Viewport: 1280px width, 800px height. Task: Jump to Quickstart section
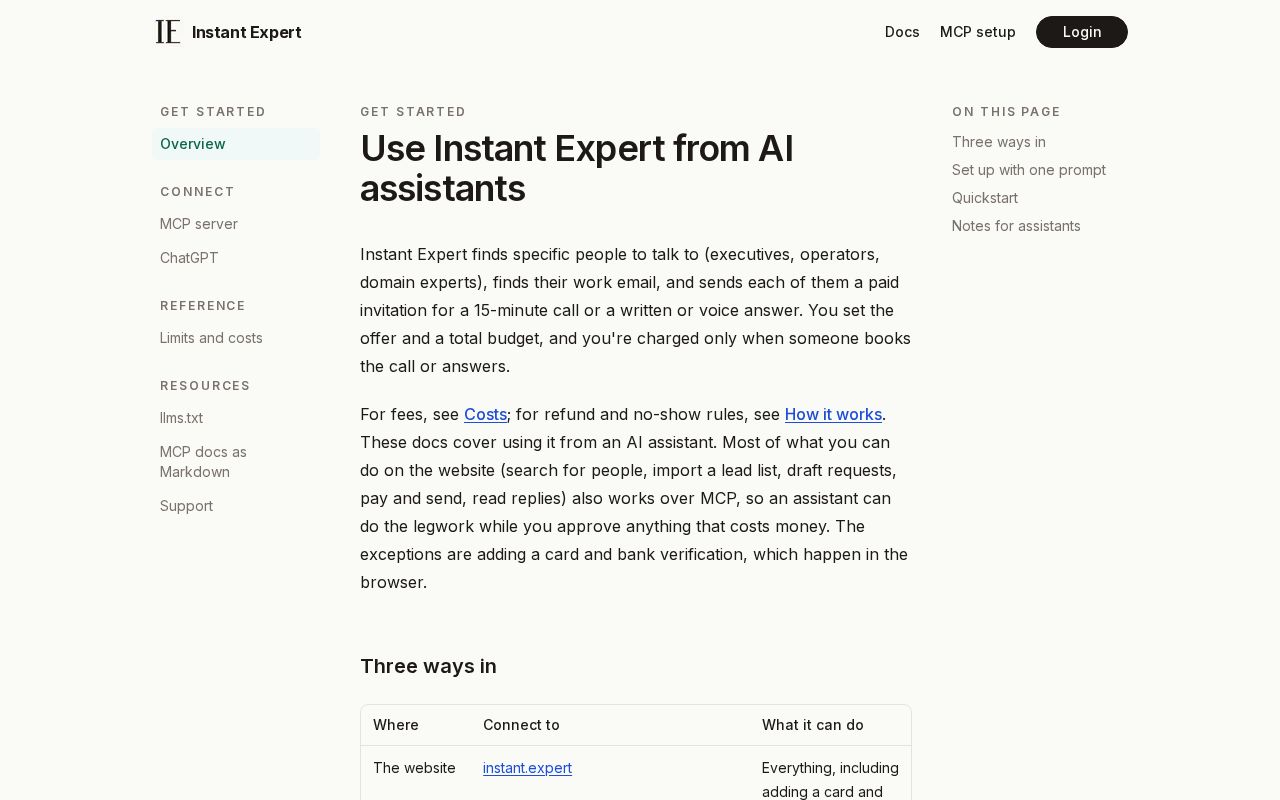(x=985, y=198)
